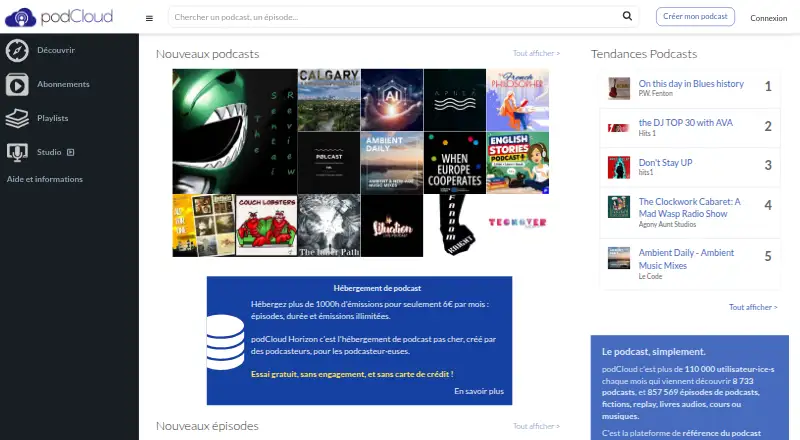Click Le podcast, simplement. heading
The image size is (800, 440).
(654, 352)
